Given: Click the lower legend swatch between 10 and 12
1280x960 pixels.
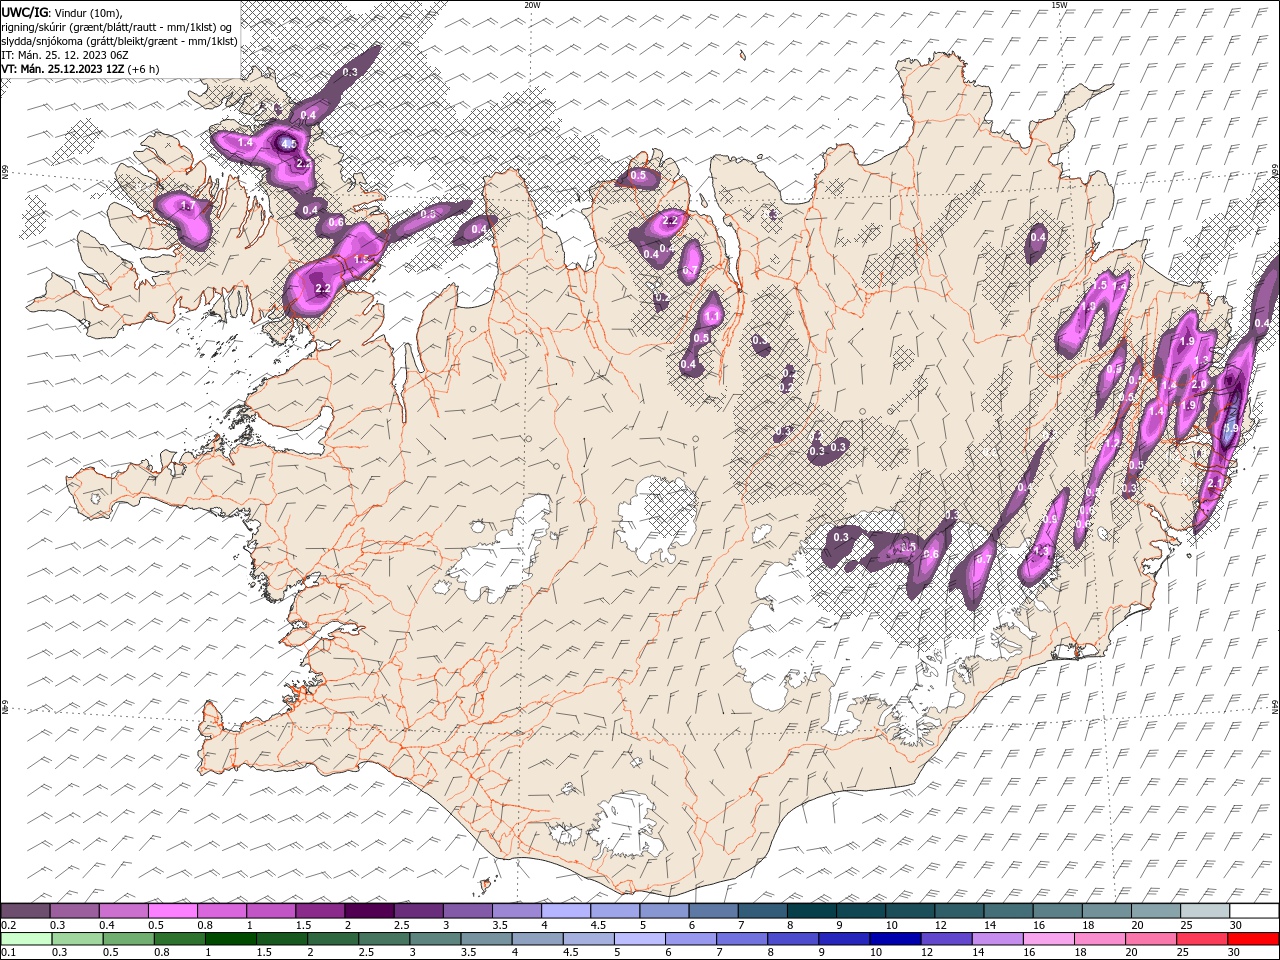Looking at the screenshot, I should 895,939.
